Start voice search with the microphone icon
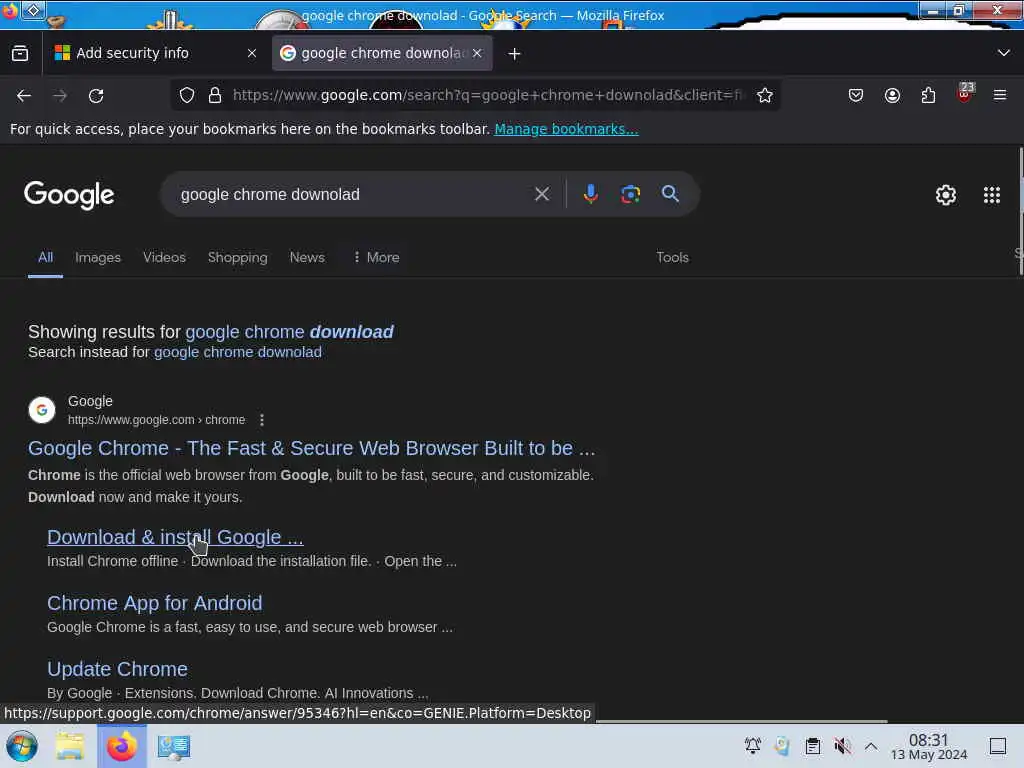The image size is (1024, 768). coord(590,194)
